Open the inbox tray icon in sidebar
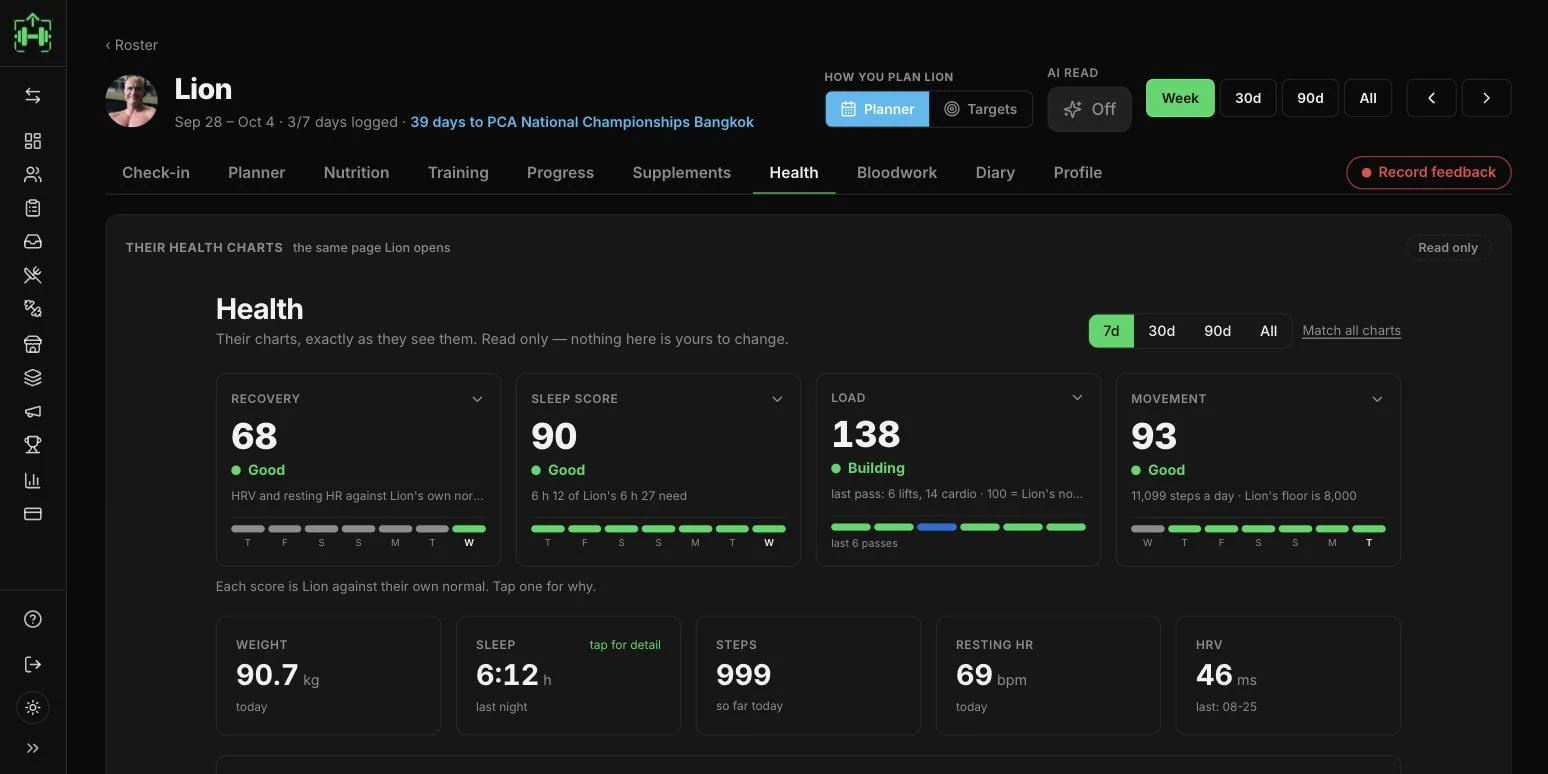 [x=33, y=242]
